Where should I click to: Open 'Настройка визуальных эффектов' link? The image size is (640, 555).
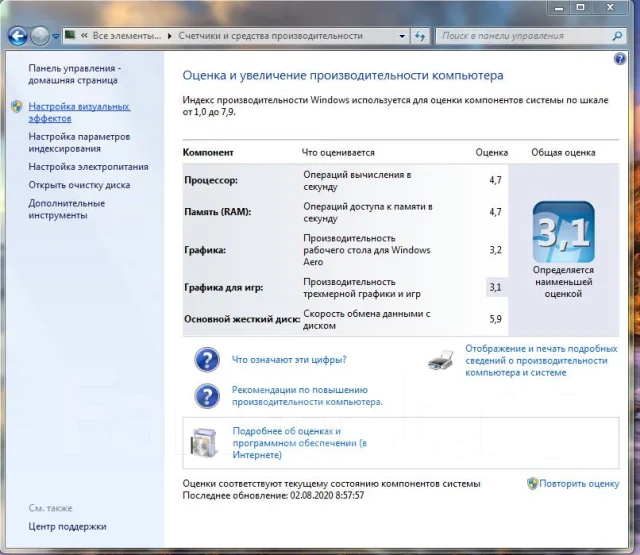click(79, 112)
